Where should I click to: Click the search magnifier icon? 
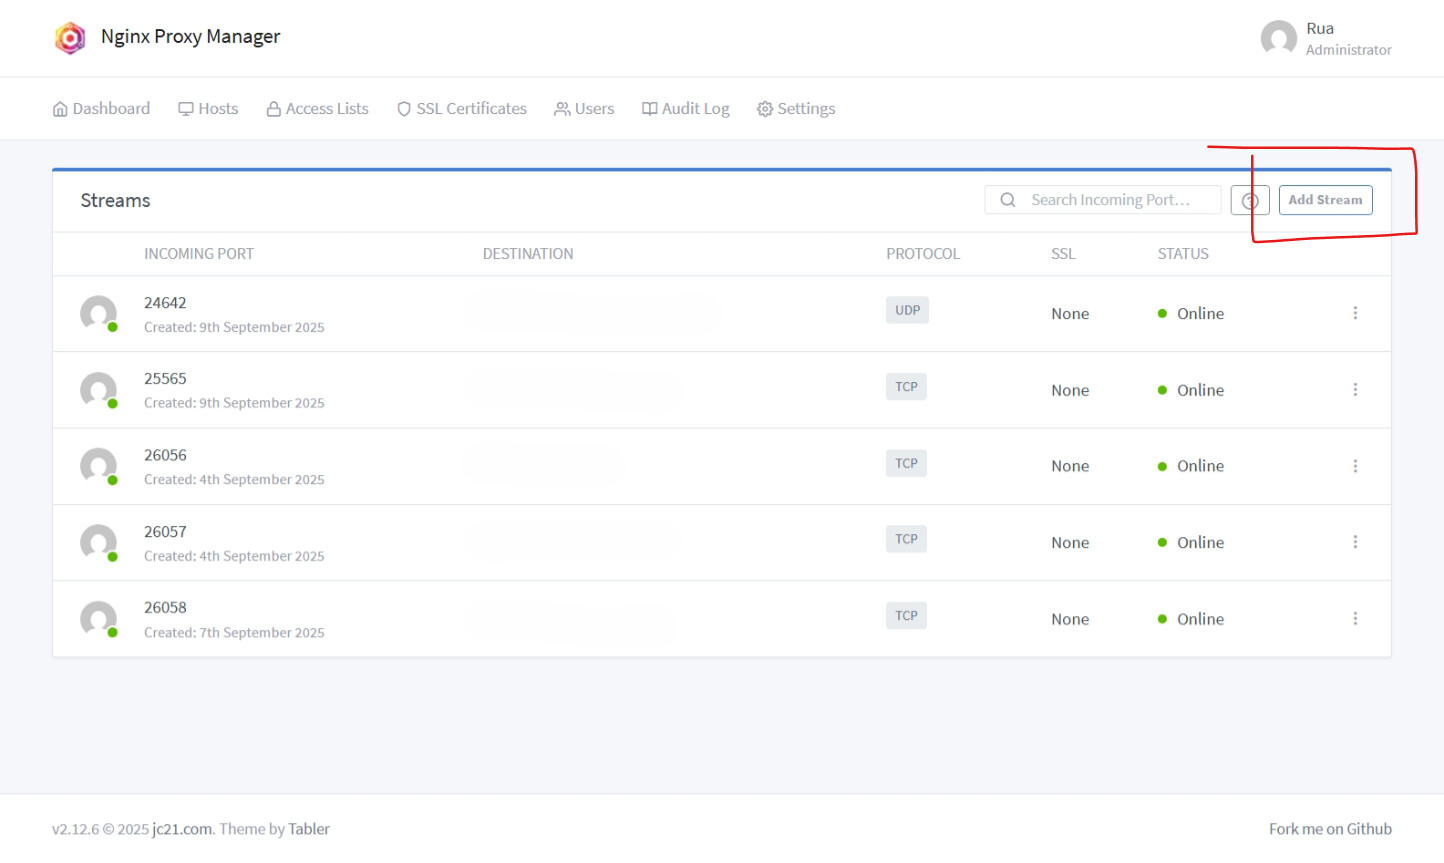[1008, 200]
